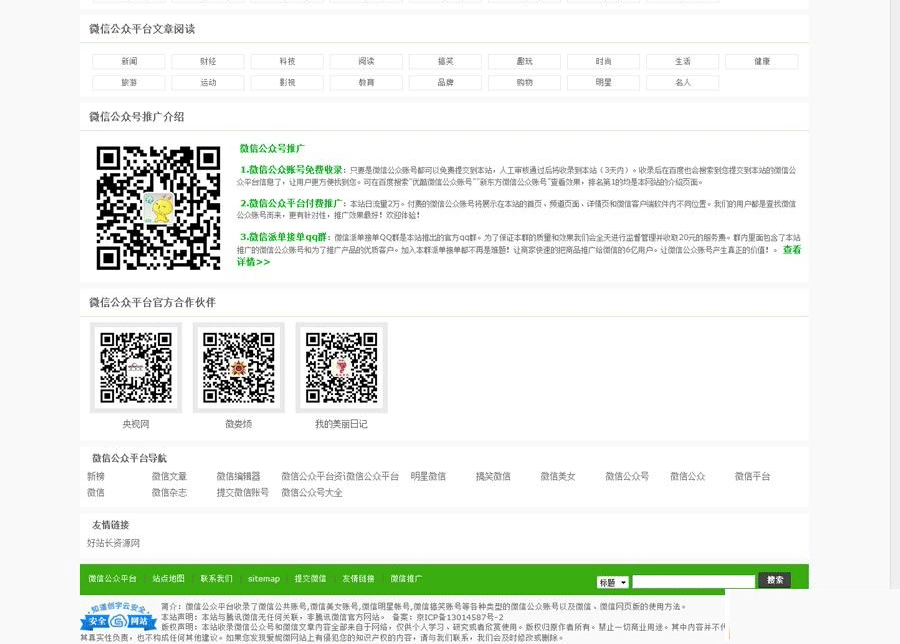Open the 购物 article category
Viewport: 900px width, 644px height.
525,83
